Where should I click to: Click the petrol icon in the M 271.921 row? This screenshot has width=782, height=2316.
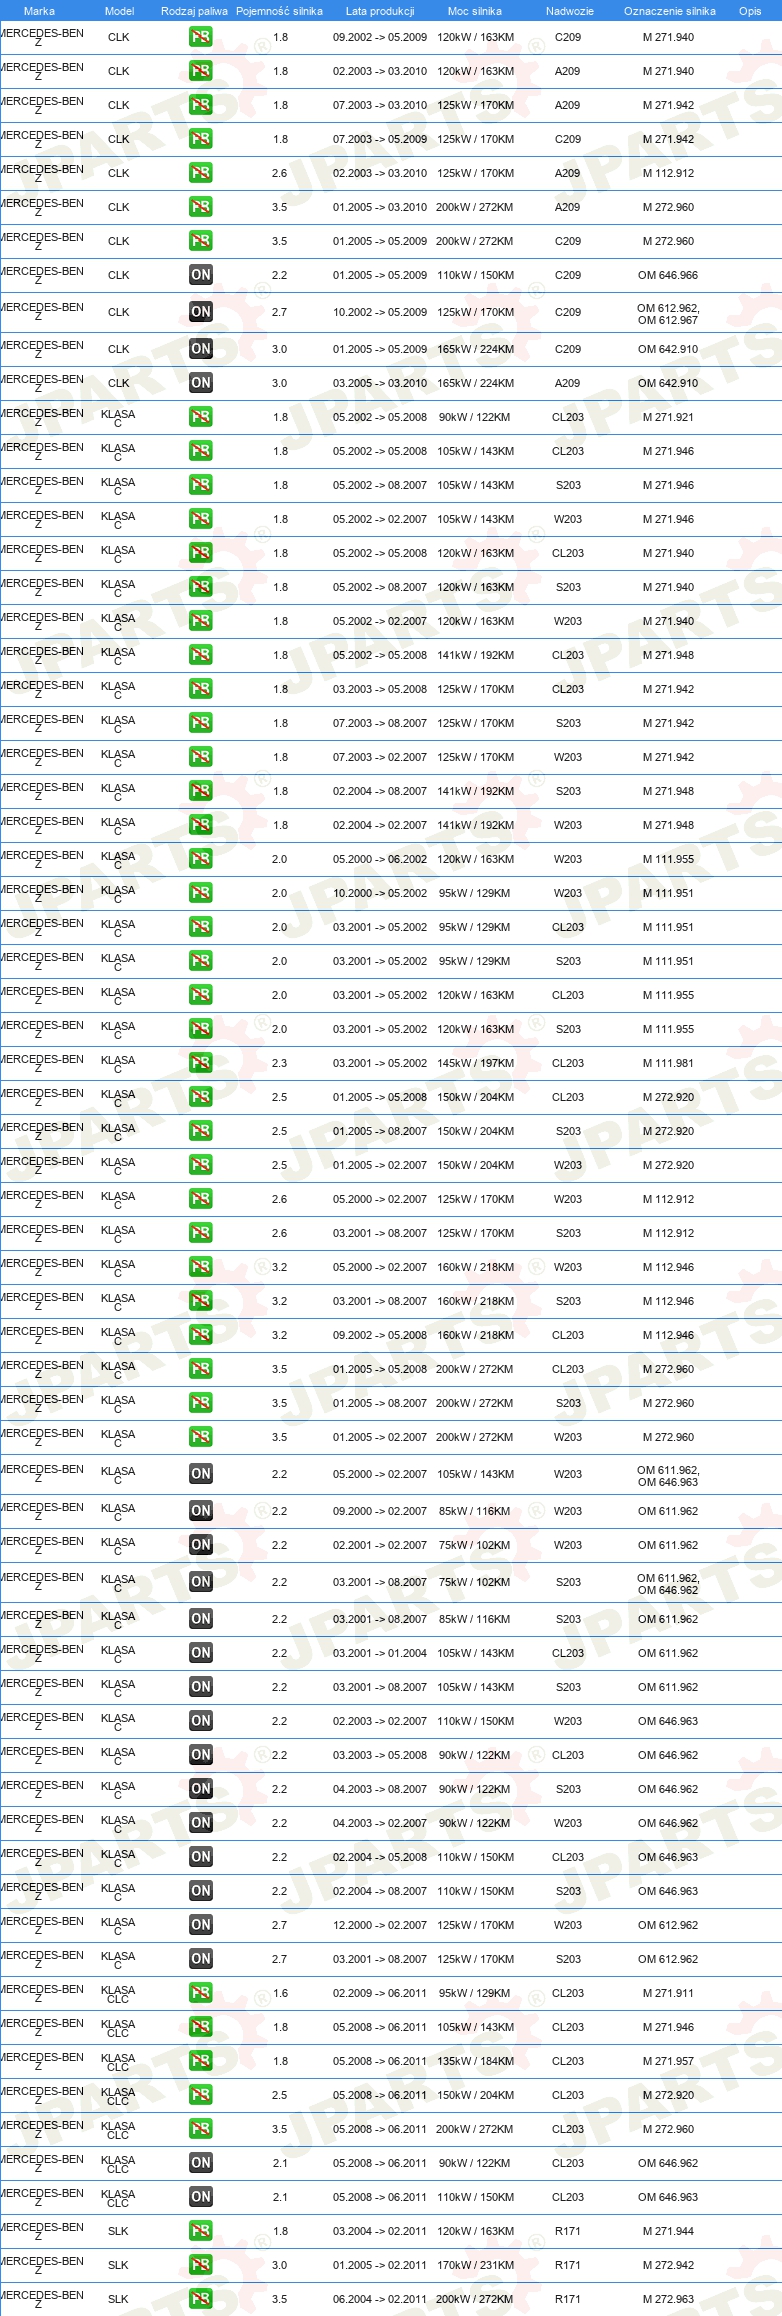pos(201,417)
